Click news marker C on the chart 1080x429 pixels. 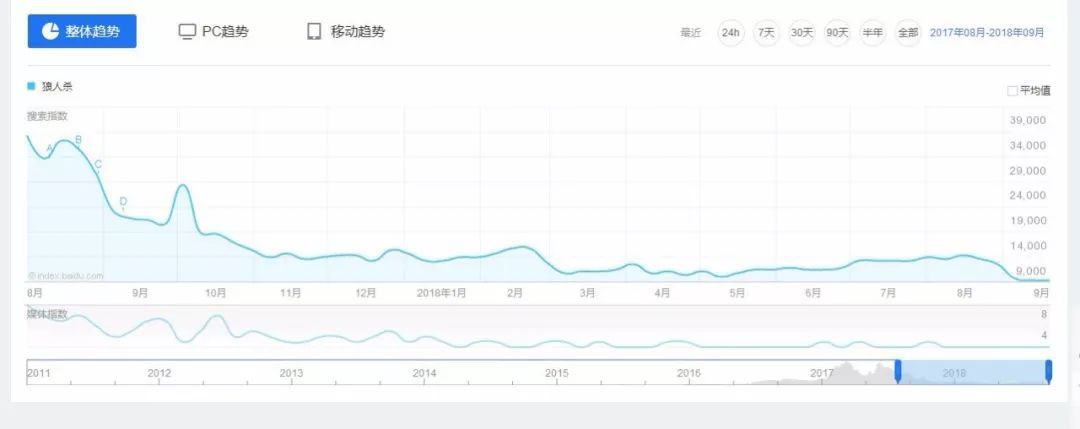[x=98, y=164]
